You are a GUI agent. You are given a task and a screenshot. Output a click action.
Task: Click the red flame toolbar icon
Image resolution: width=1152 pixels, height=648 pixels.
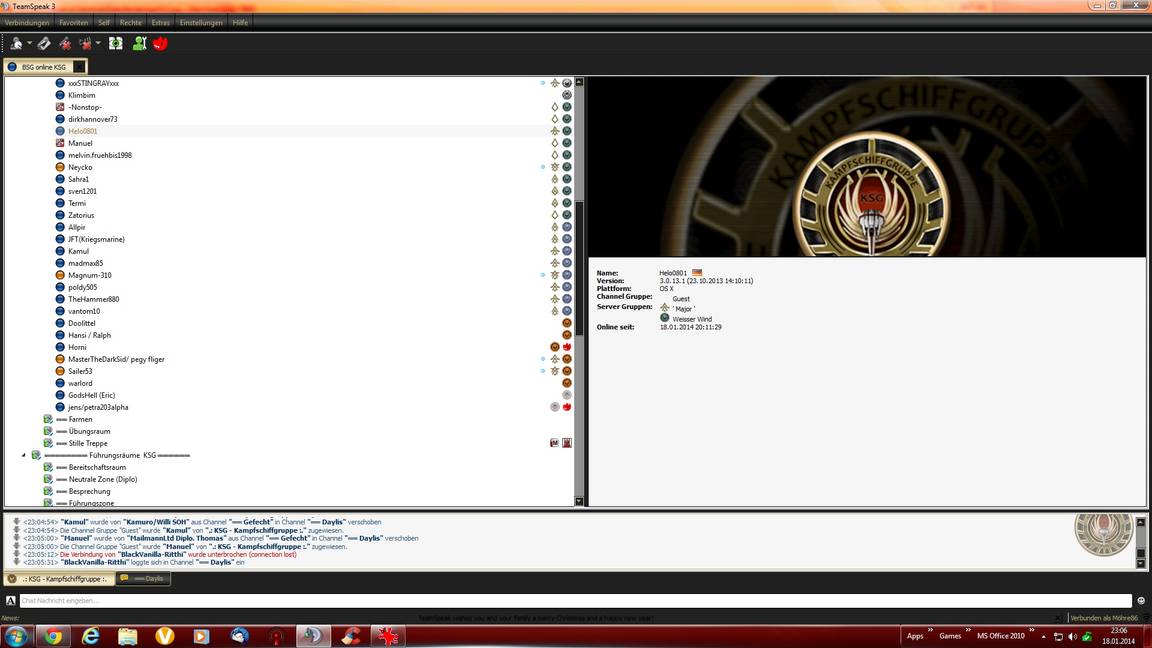click(x=160, y=44)
